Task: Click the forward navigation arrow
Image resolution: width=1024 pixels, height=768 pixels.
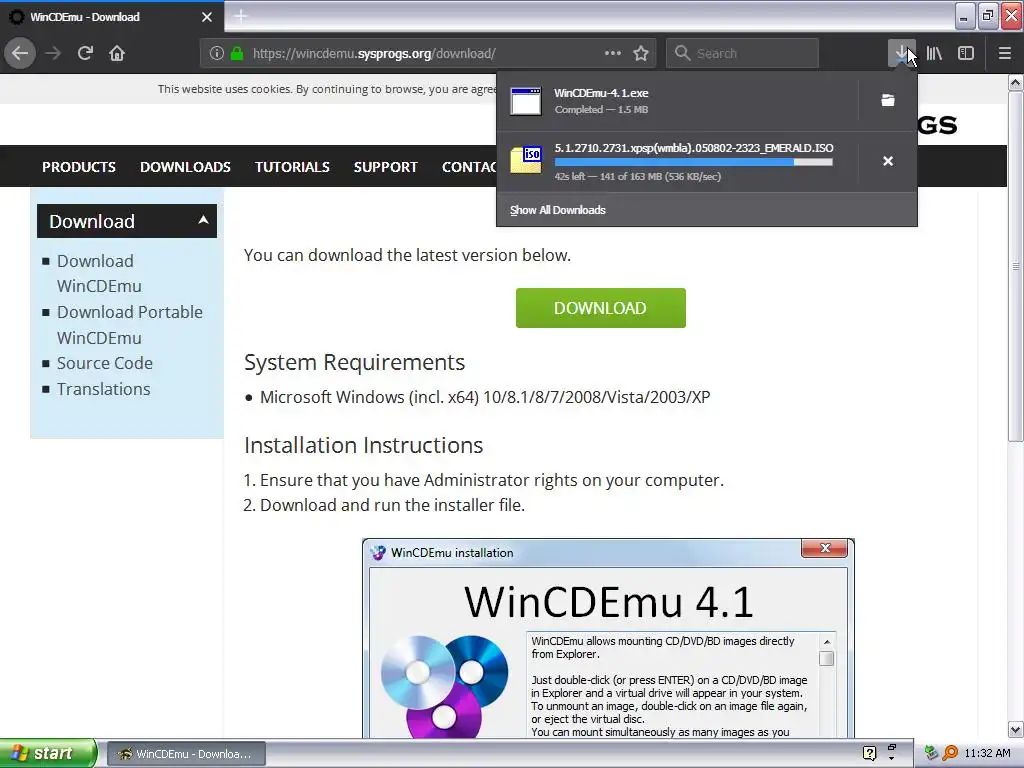Action: (x=53, y=53)
